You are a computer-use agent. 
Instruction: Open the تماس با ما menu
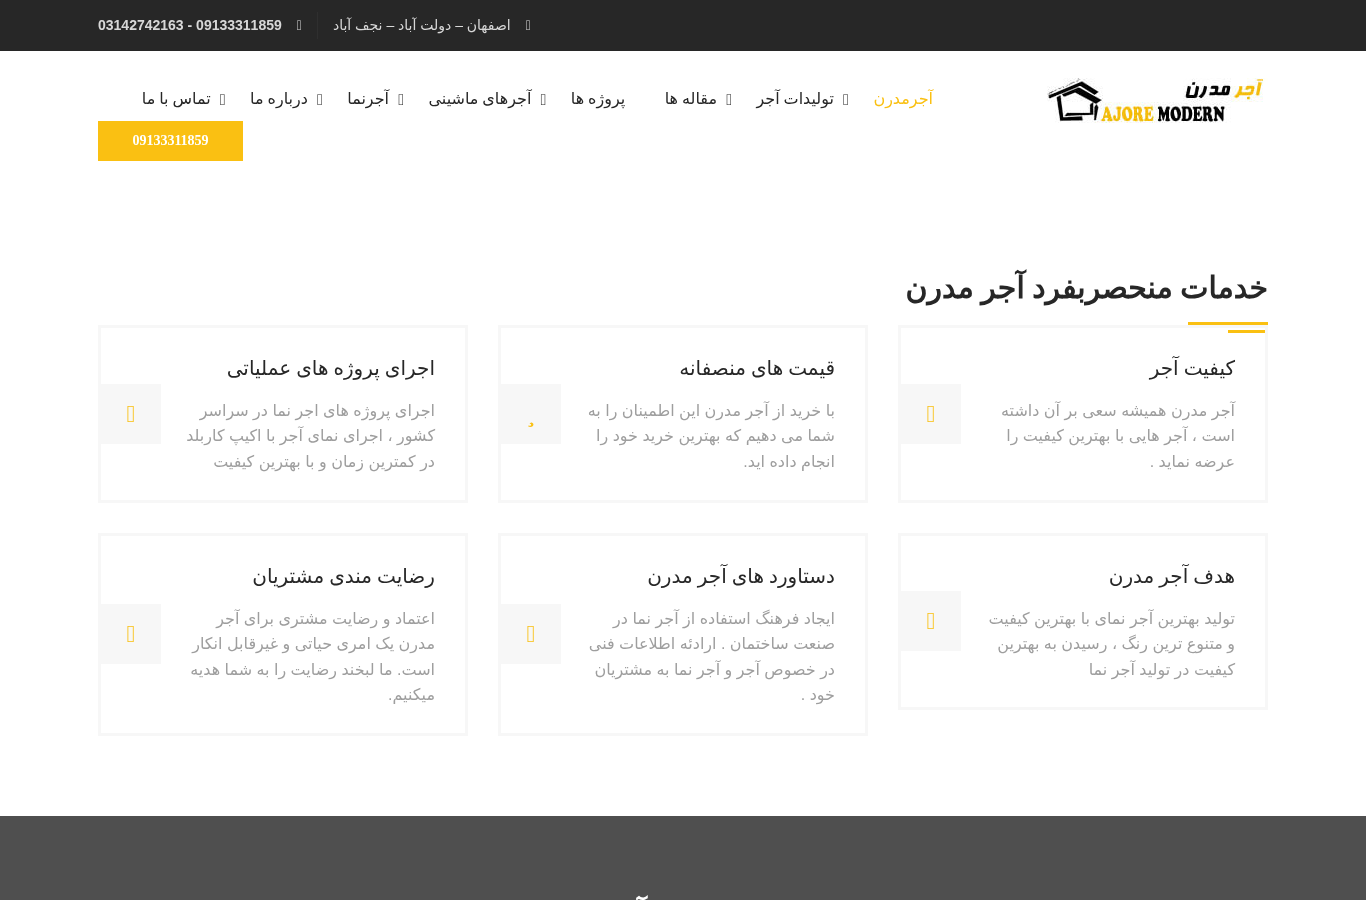183,99
